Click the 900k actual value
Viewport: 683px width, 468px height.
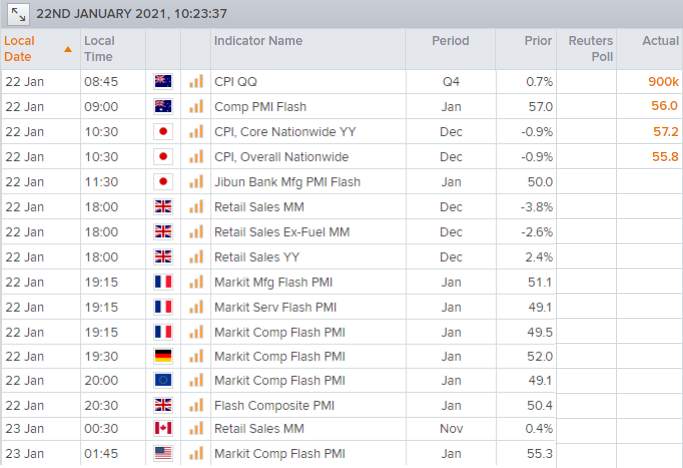tap(663, 81)
